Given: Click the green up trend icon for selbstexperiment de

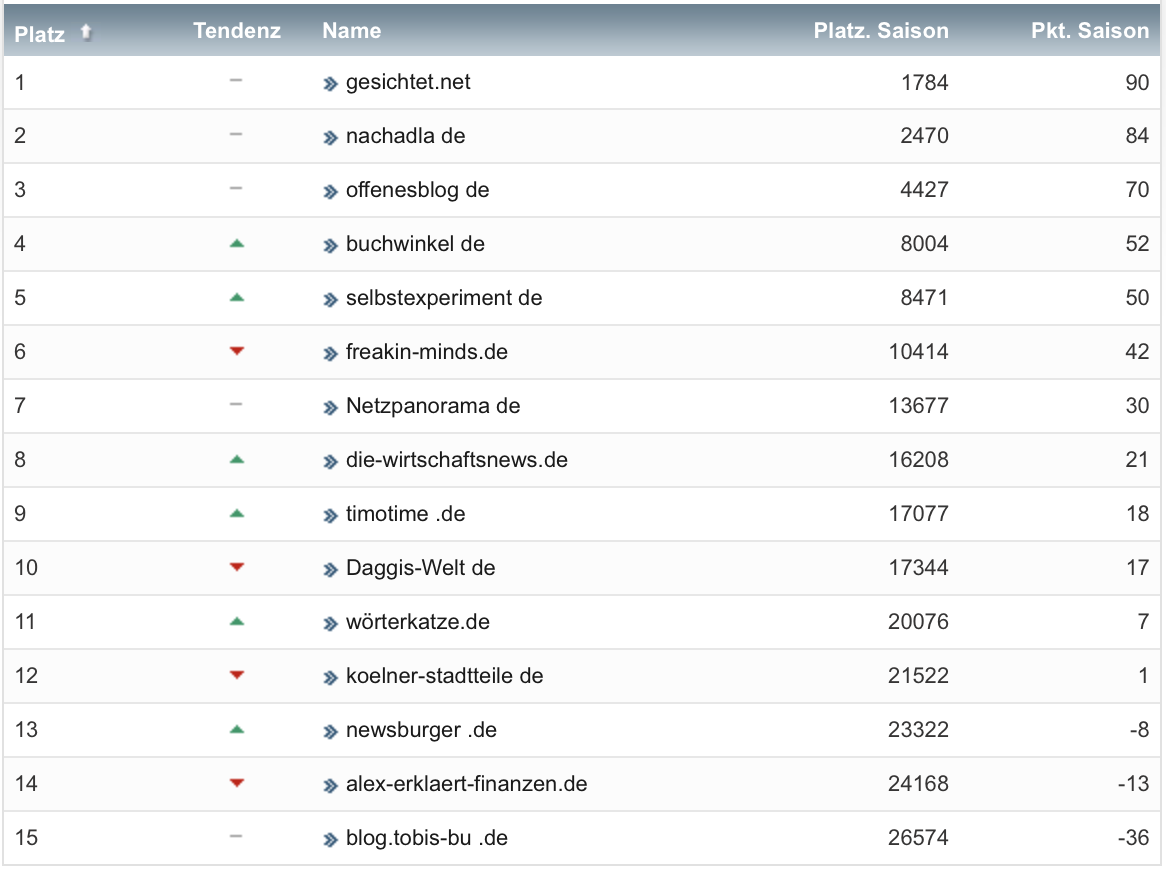Looking at the screenshot, I should (236, 297).
